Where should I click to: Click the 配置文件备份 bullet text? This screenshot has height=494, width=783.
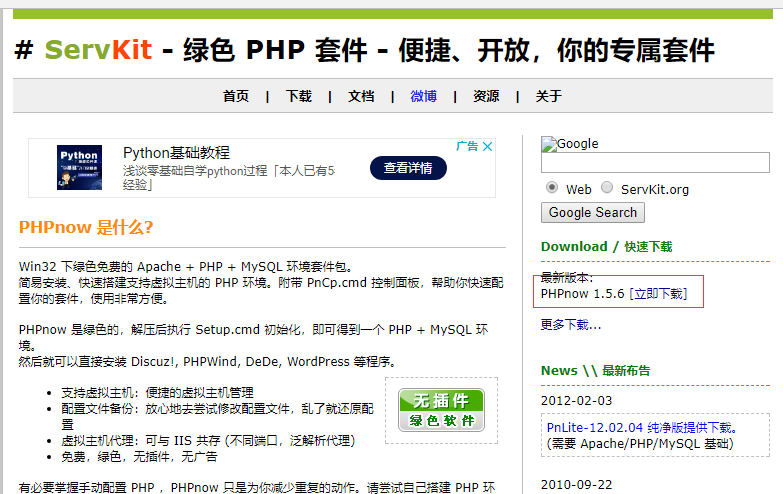217,417
